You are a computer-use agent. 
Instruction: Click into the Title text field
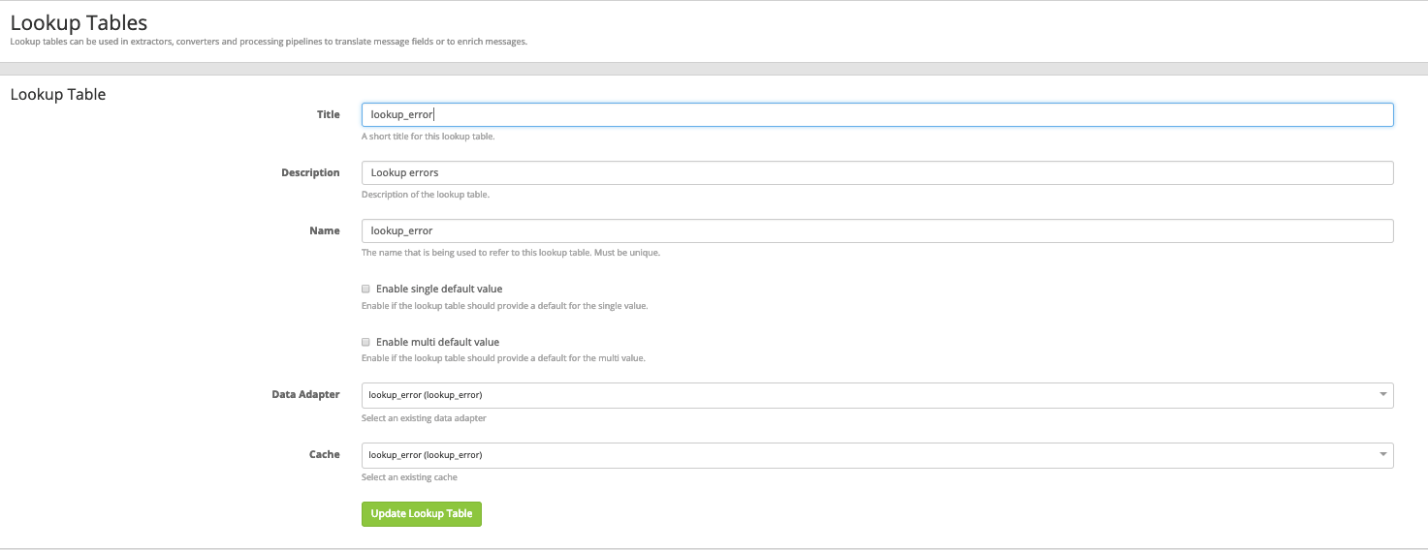[x=876, y=115]
